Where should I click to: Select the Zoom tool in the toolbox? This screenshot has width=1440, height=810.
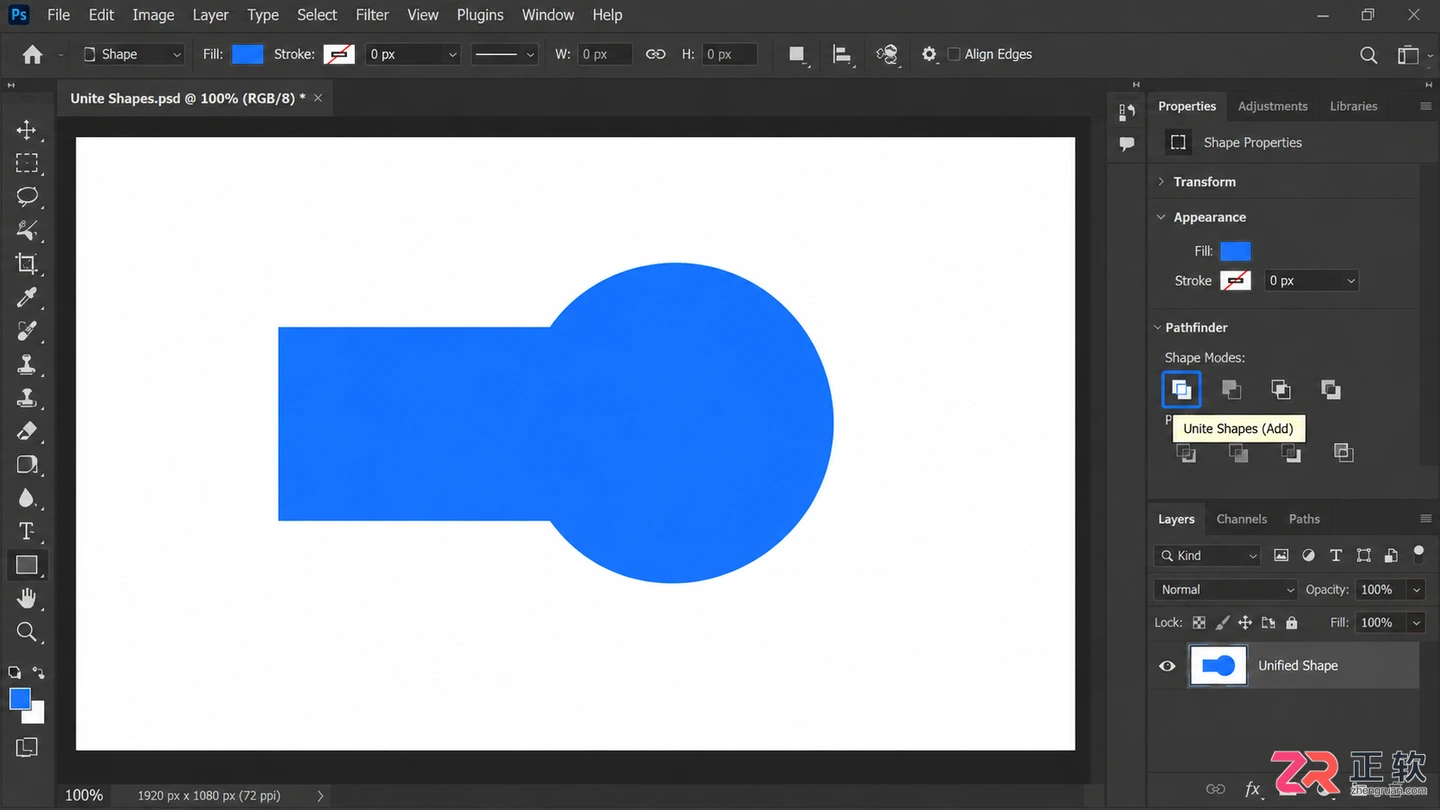(27, 632)
